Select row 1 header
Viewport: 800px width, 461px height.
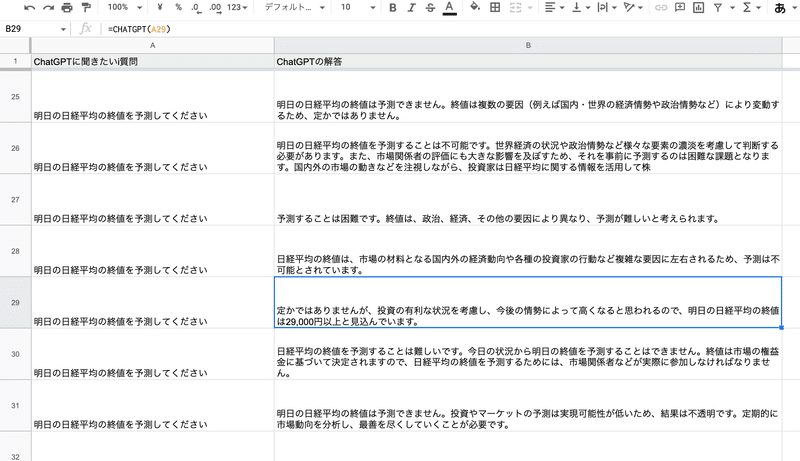point(15,61)
